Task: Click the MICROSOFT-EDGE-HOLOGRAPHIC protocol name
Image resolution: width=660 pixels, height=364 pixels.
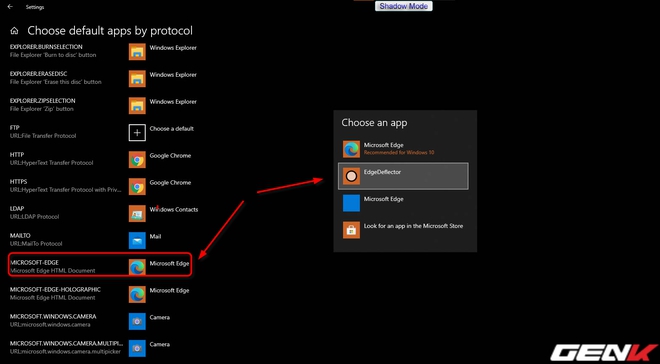Action: click(x=55, y=290)
